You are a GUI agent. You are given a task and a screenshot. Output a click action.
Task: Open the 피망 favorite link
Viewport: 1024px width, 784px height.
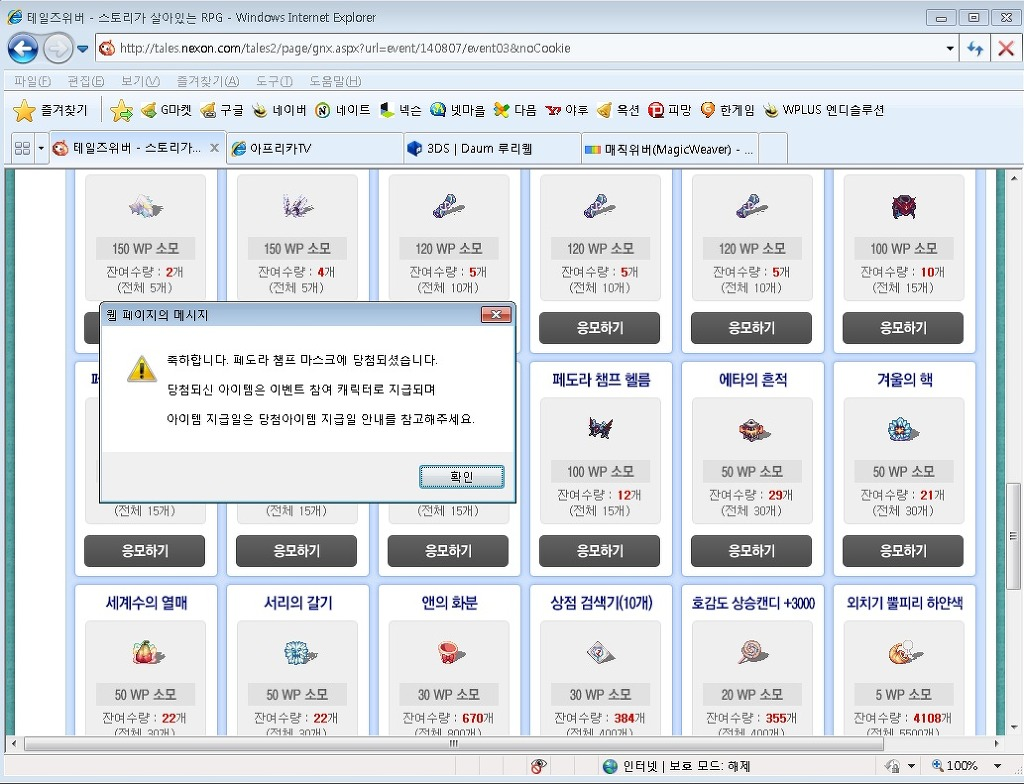[669, 110]
